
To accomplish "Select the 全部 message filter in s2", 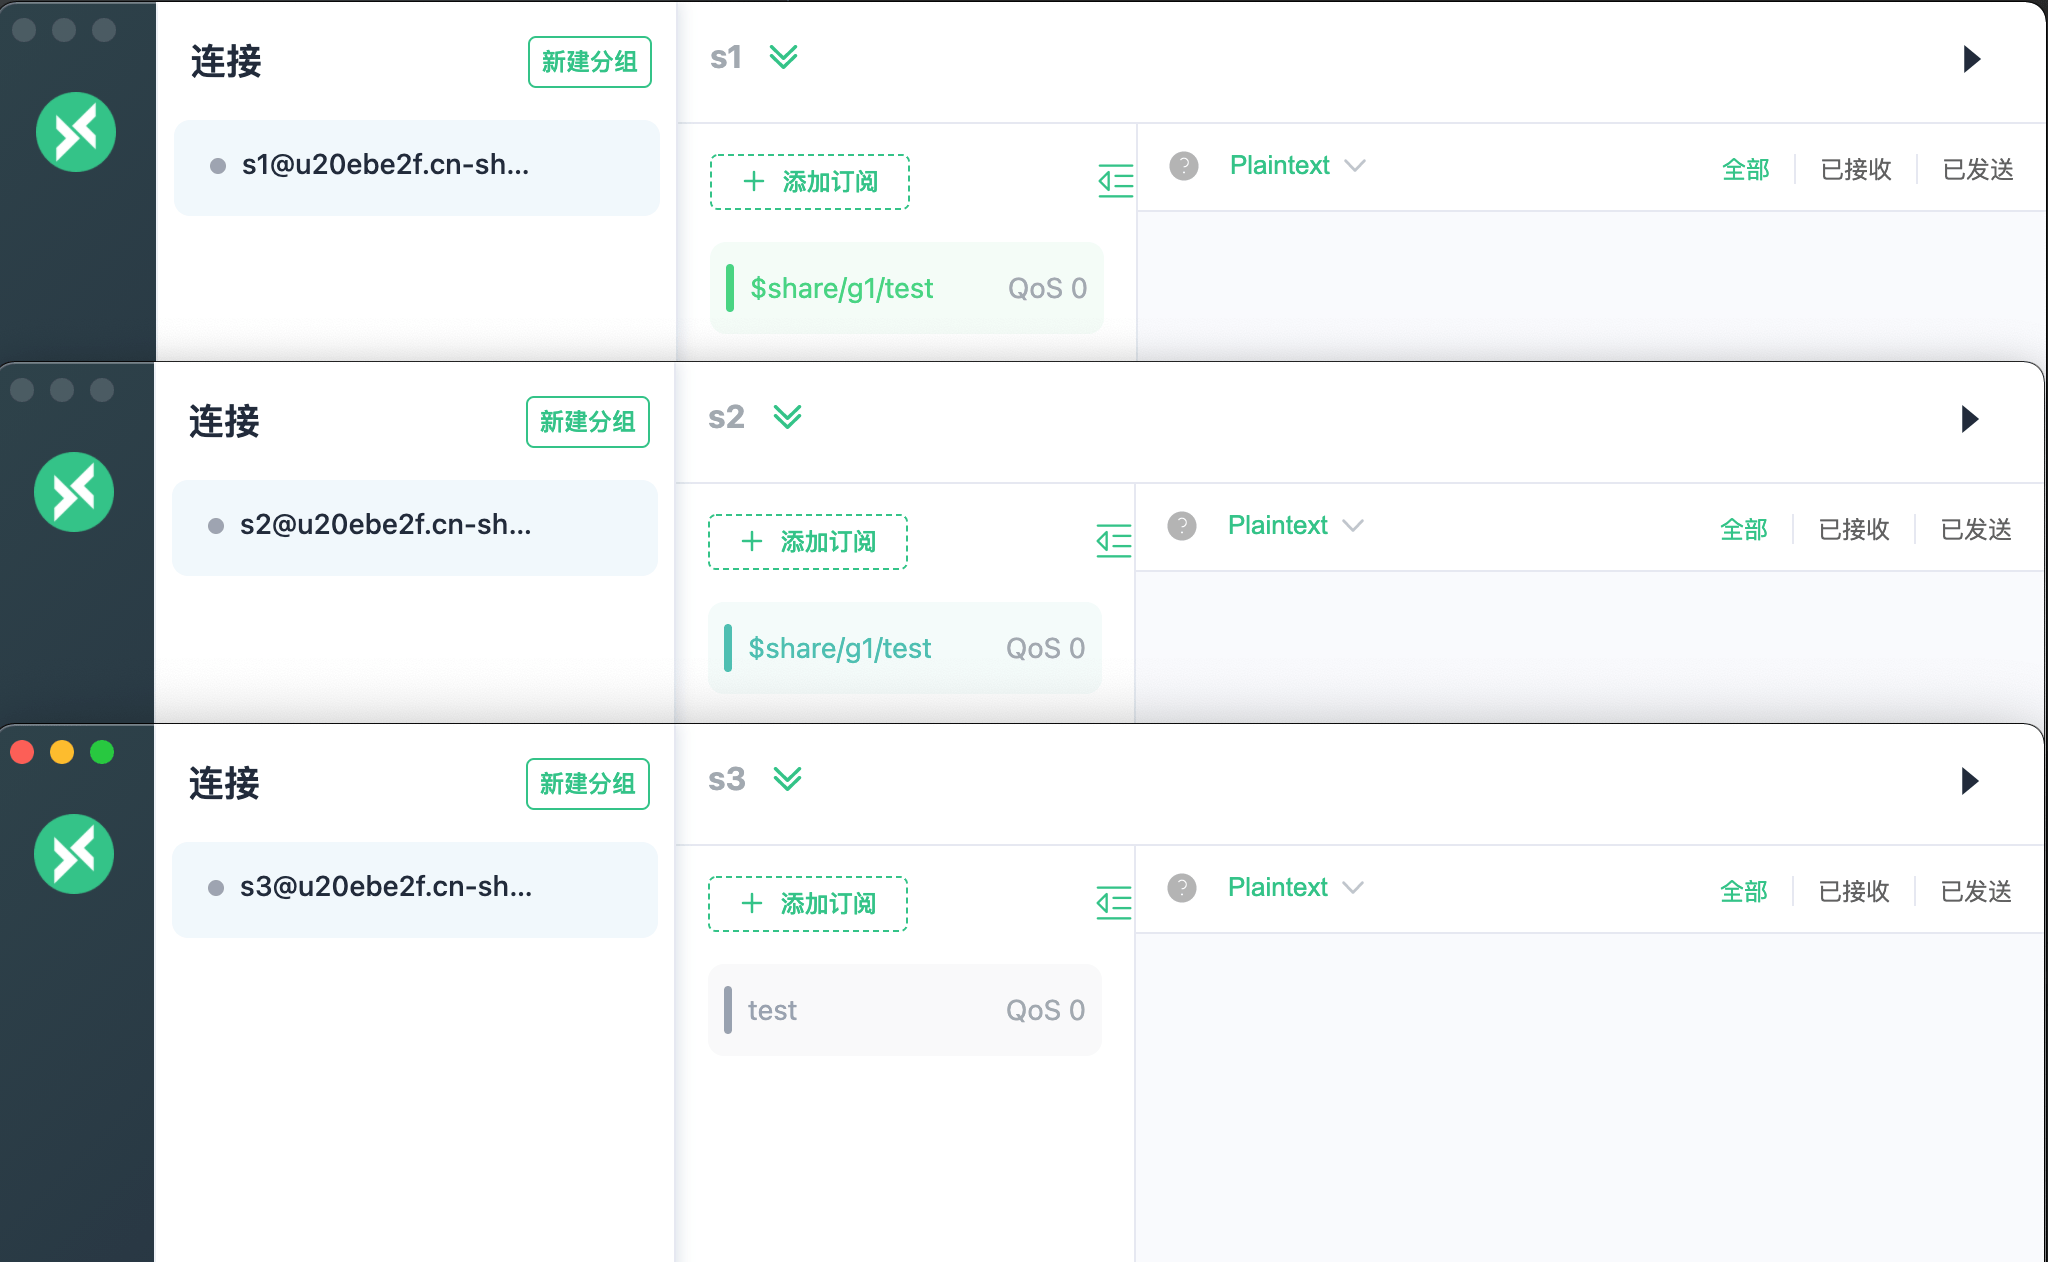I will pos(1744,529).
